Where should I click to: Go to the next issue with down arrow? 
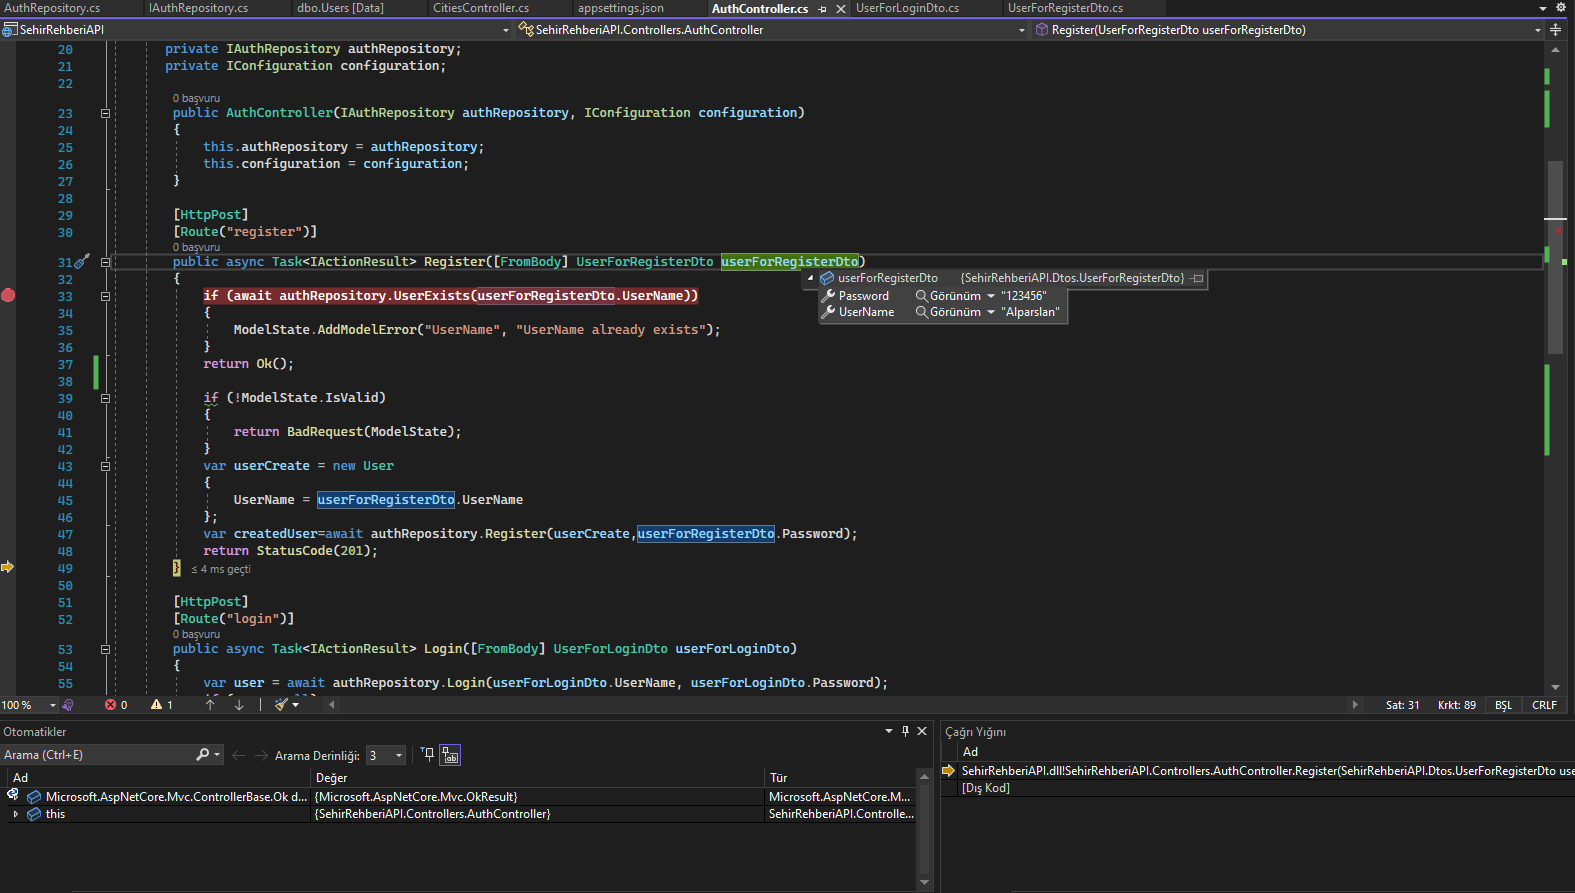tap(239, 705)
